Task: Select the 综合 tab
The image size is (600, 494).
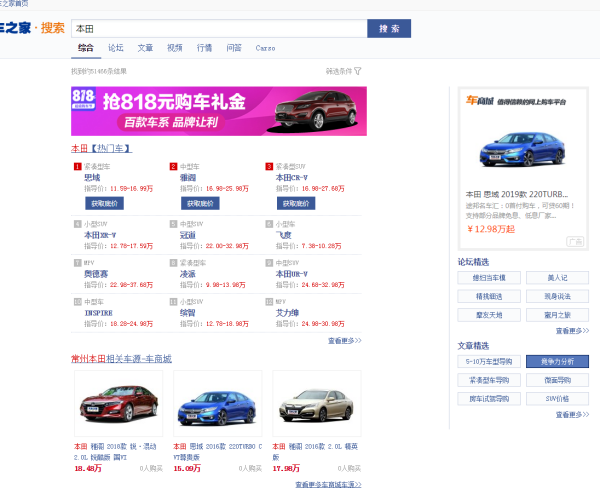Action: click(86, 48)
